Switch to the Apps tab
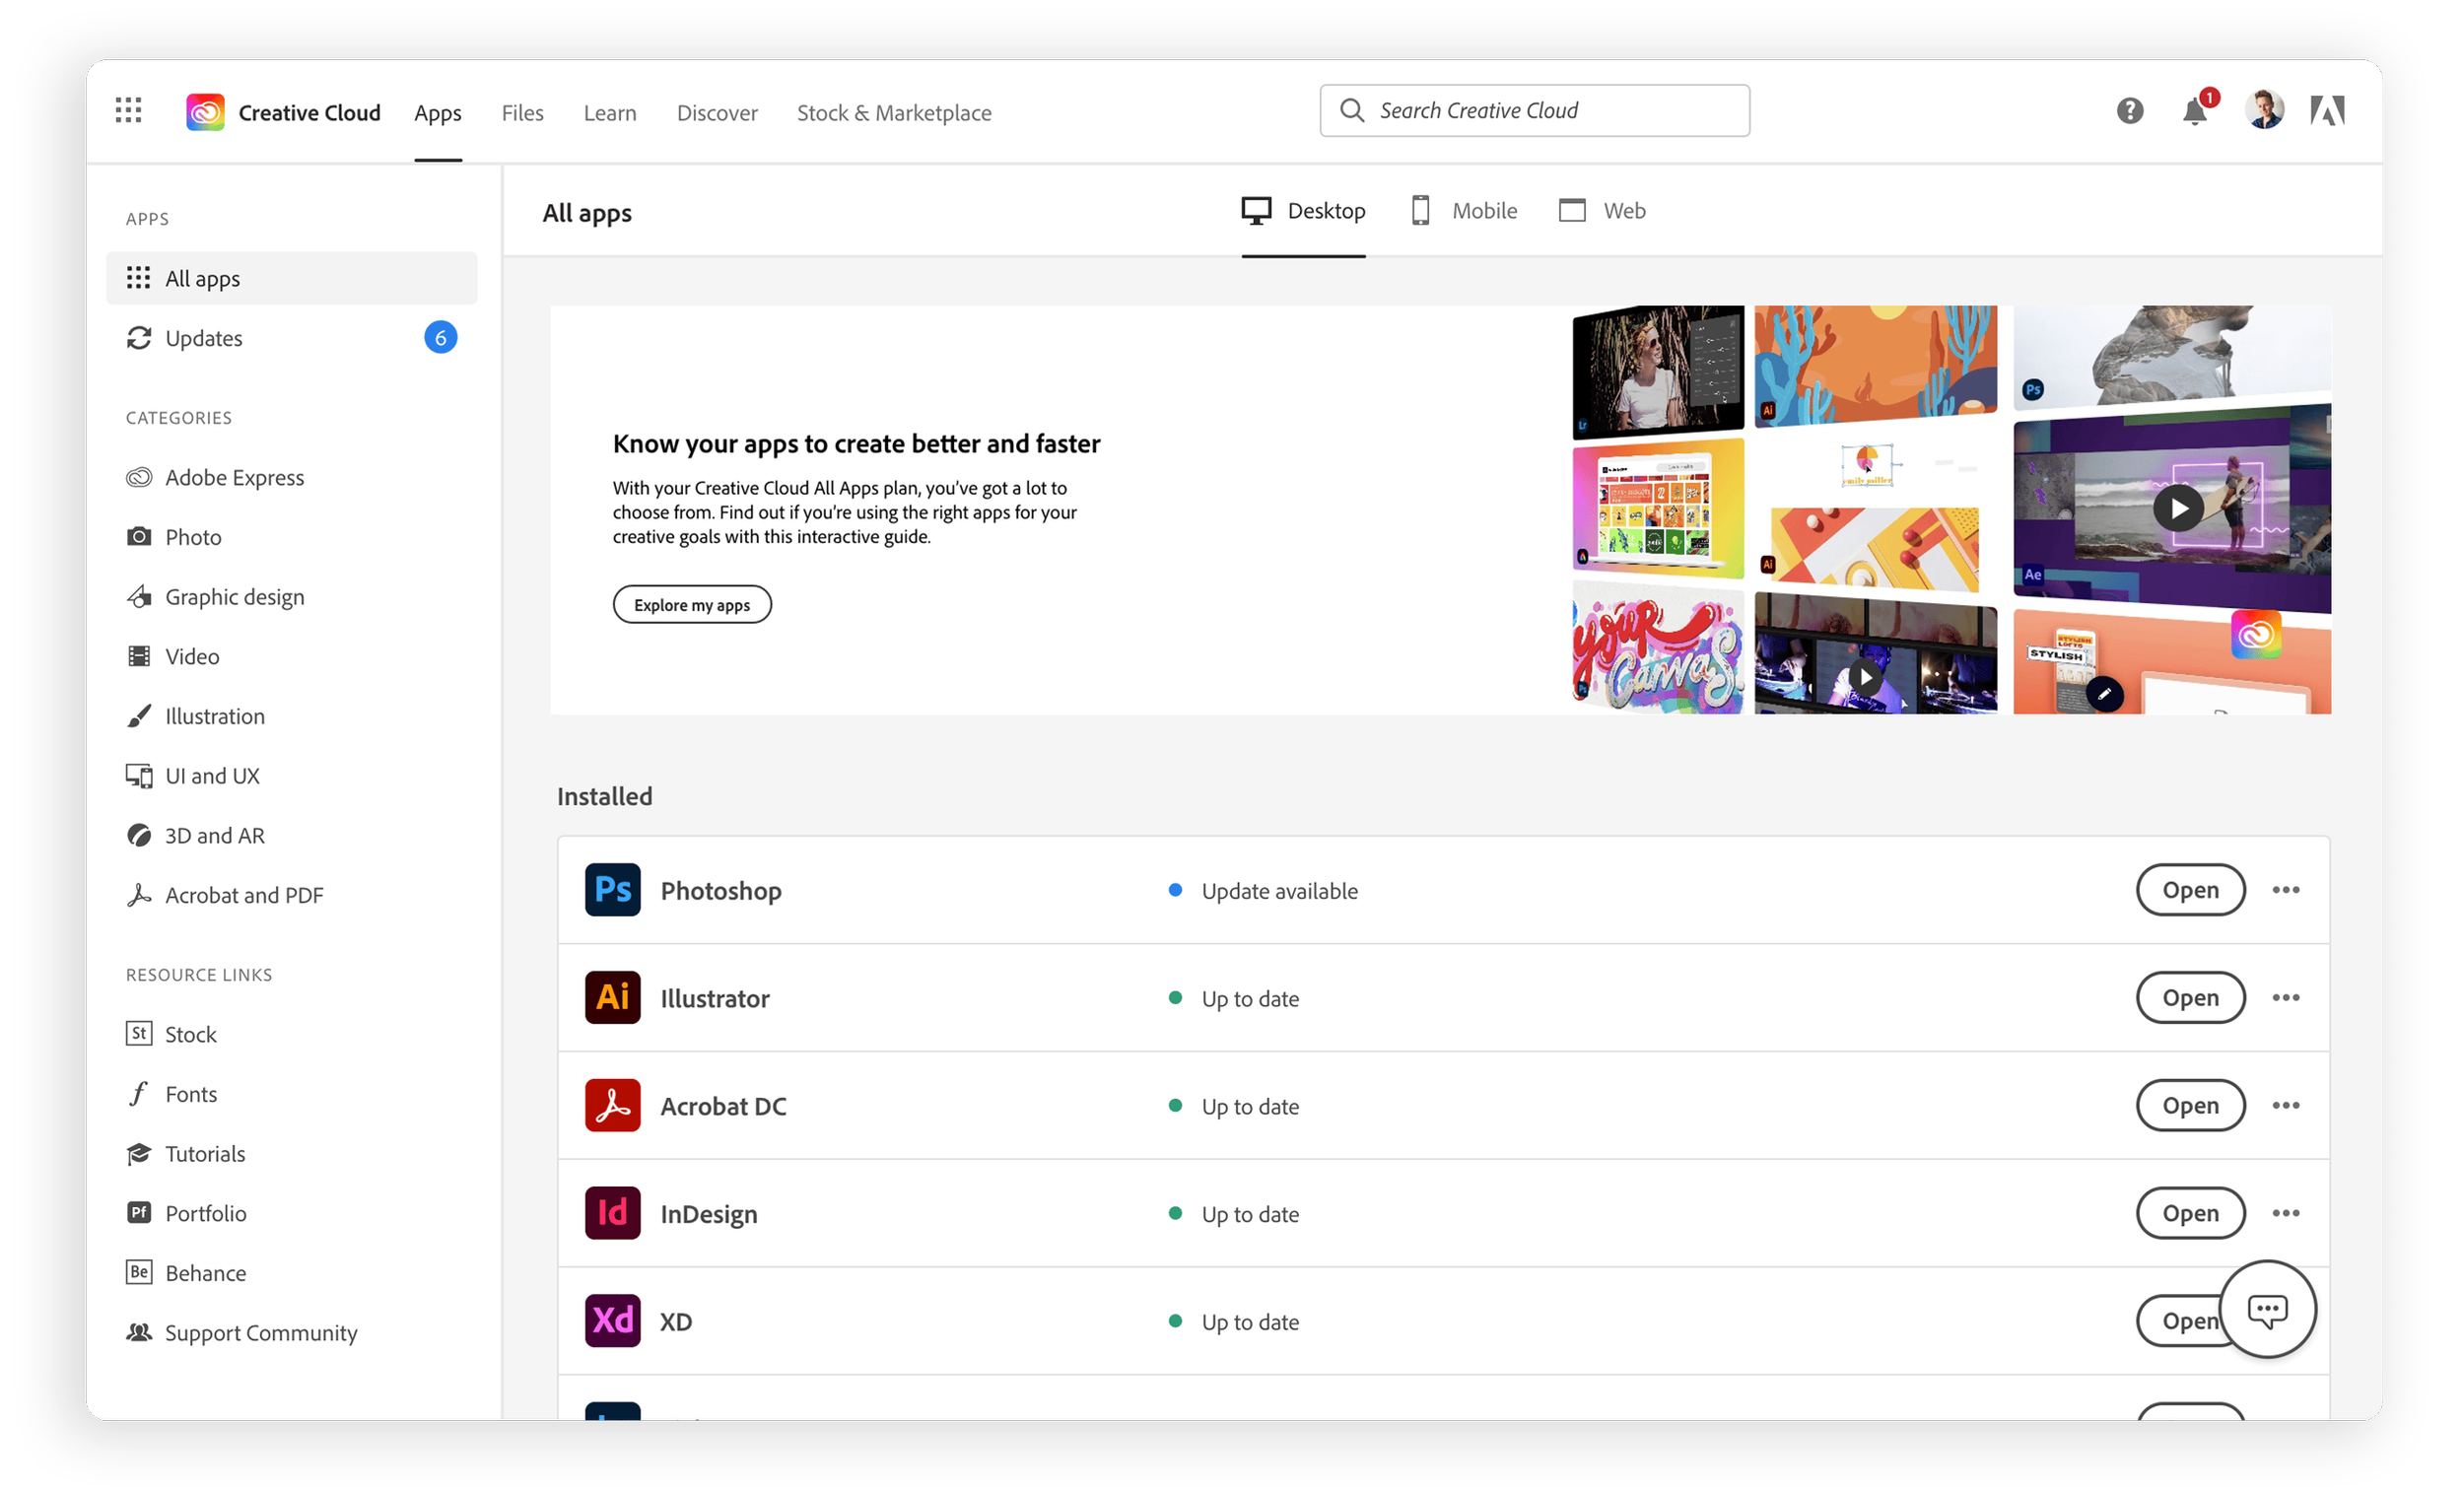Screen dimensions: 2464x1492 (438, 113)
